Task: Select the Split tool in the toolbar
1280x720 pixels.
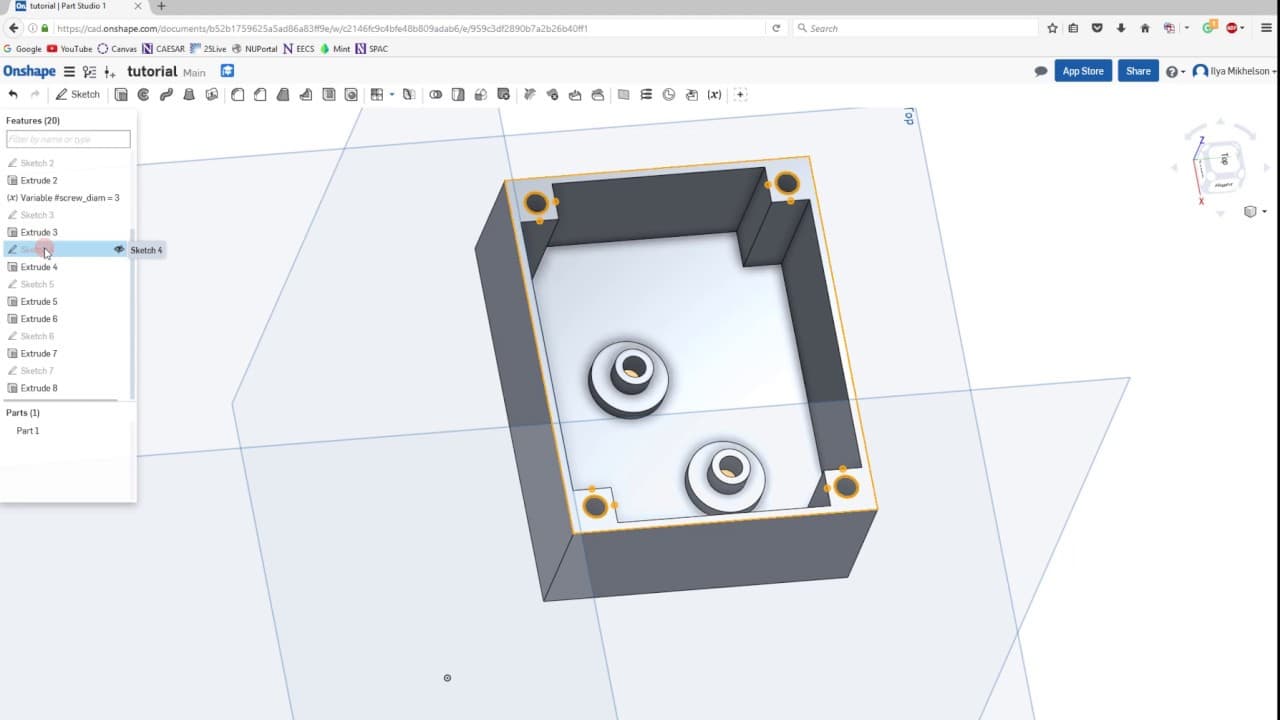Action: [x=458, y=95]
